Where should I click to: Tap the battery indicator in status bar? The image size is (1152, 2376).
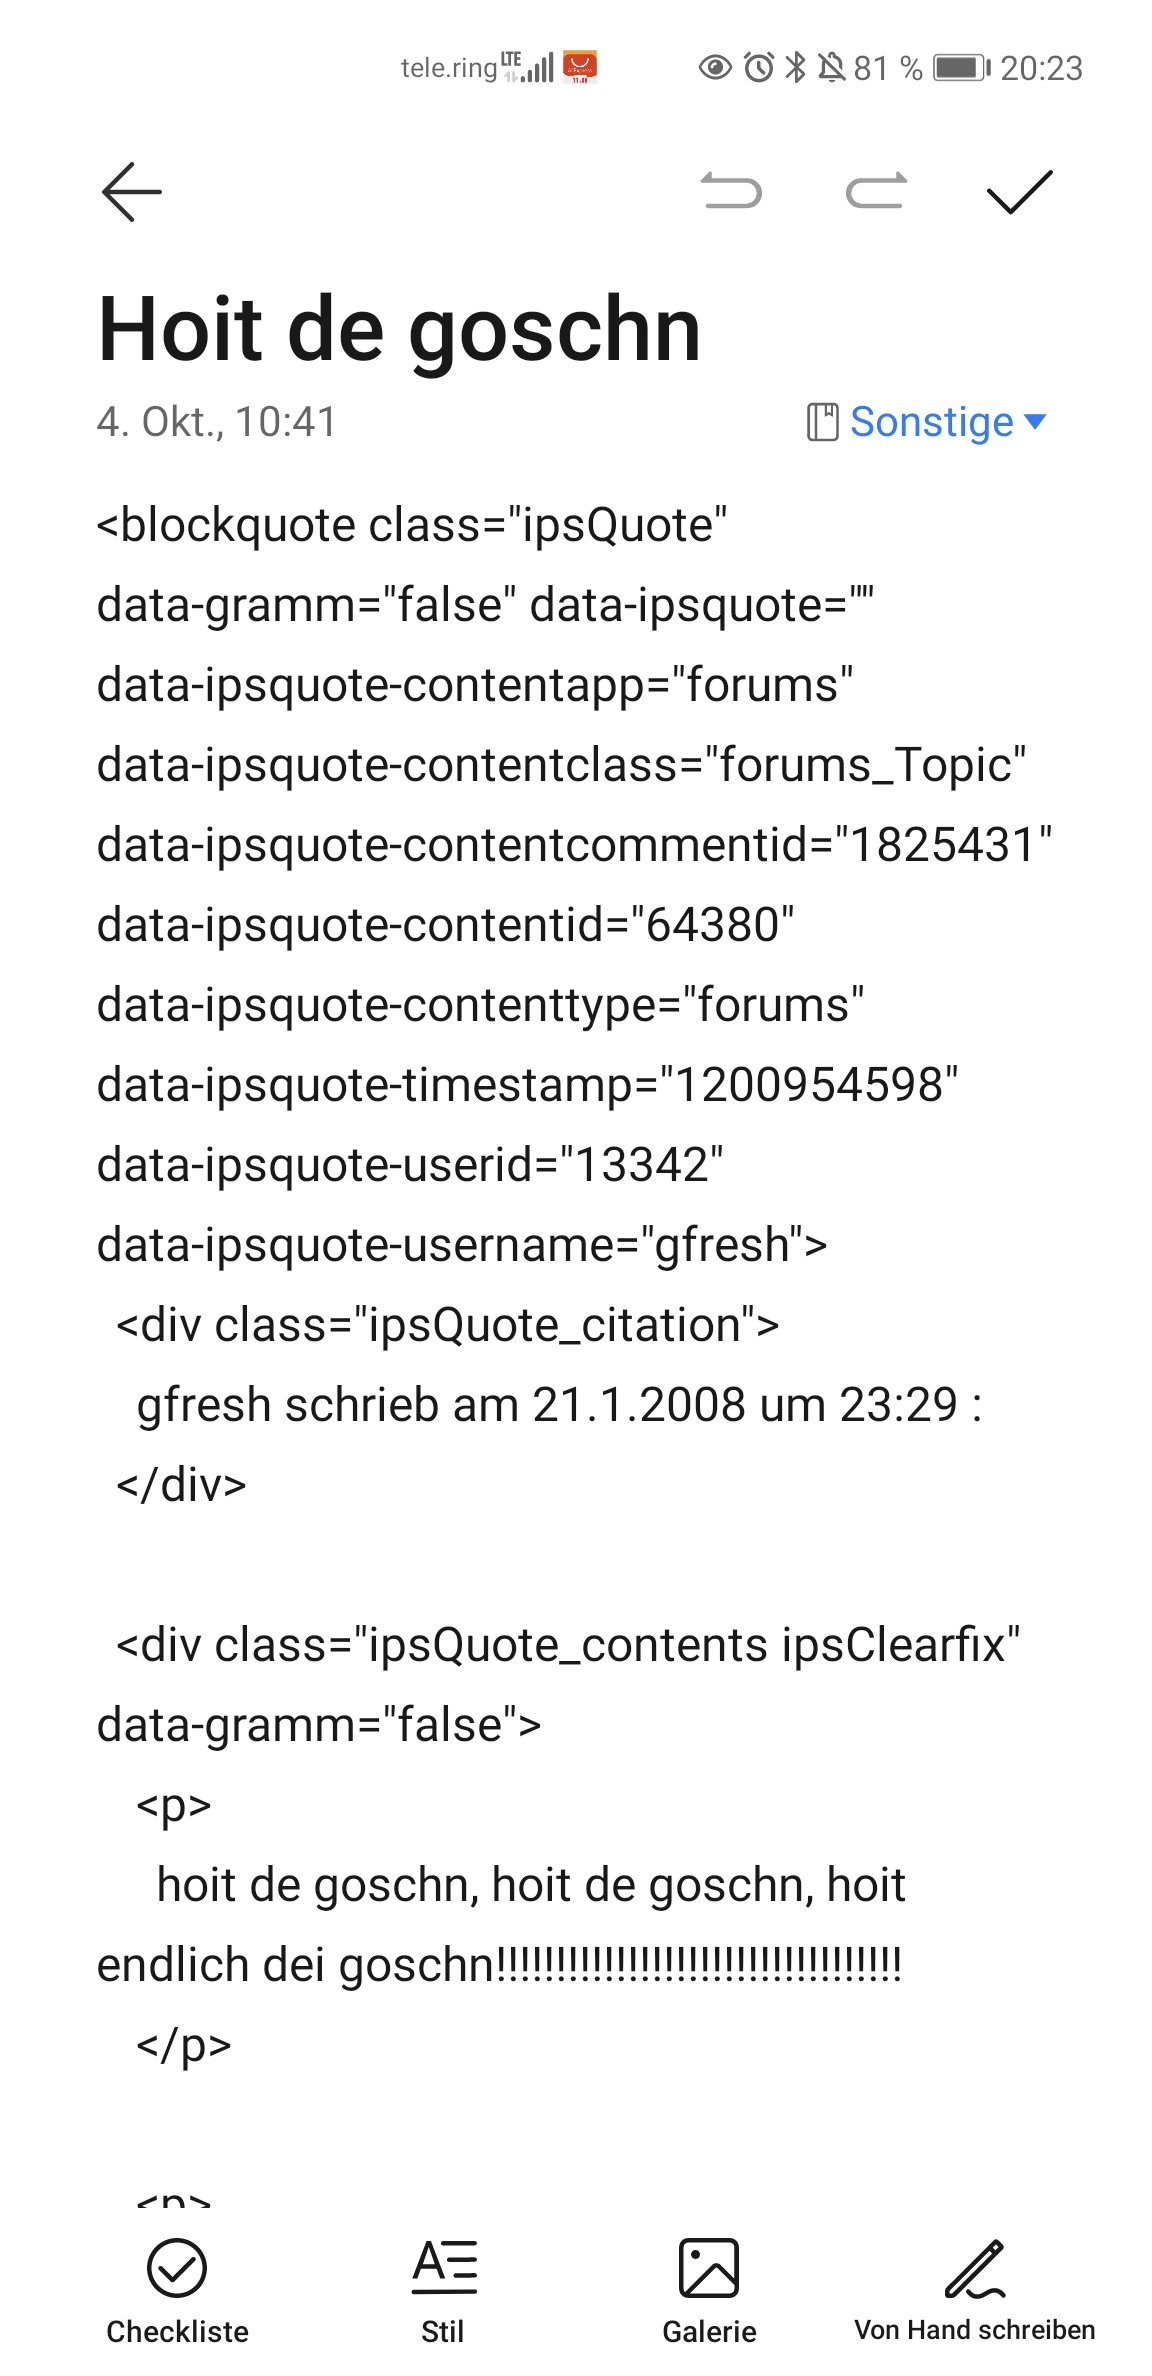click(x=961, y=68)
